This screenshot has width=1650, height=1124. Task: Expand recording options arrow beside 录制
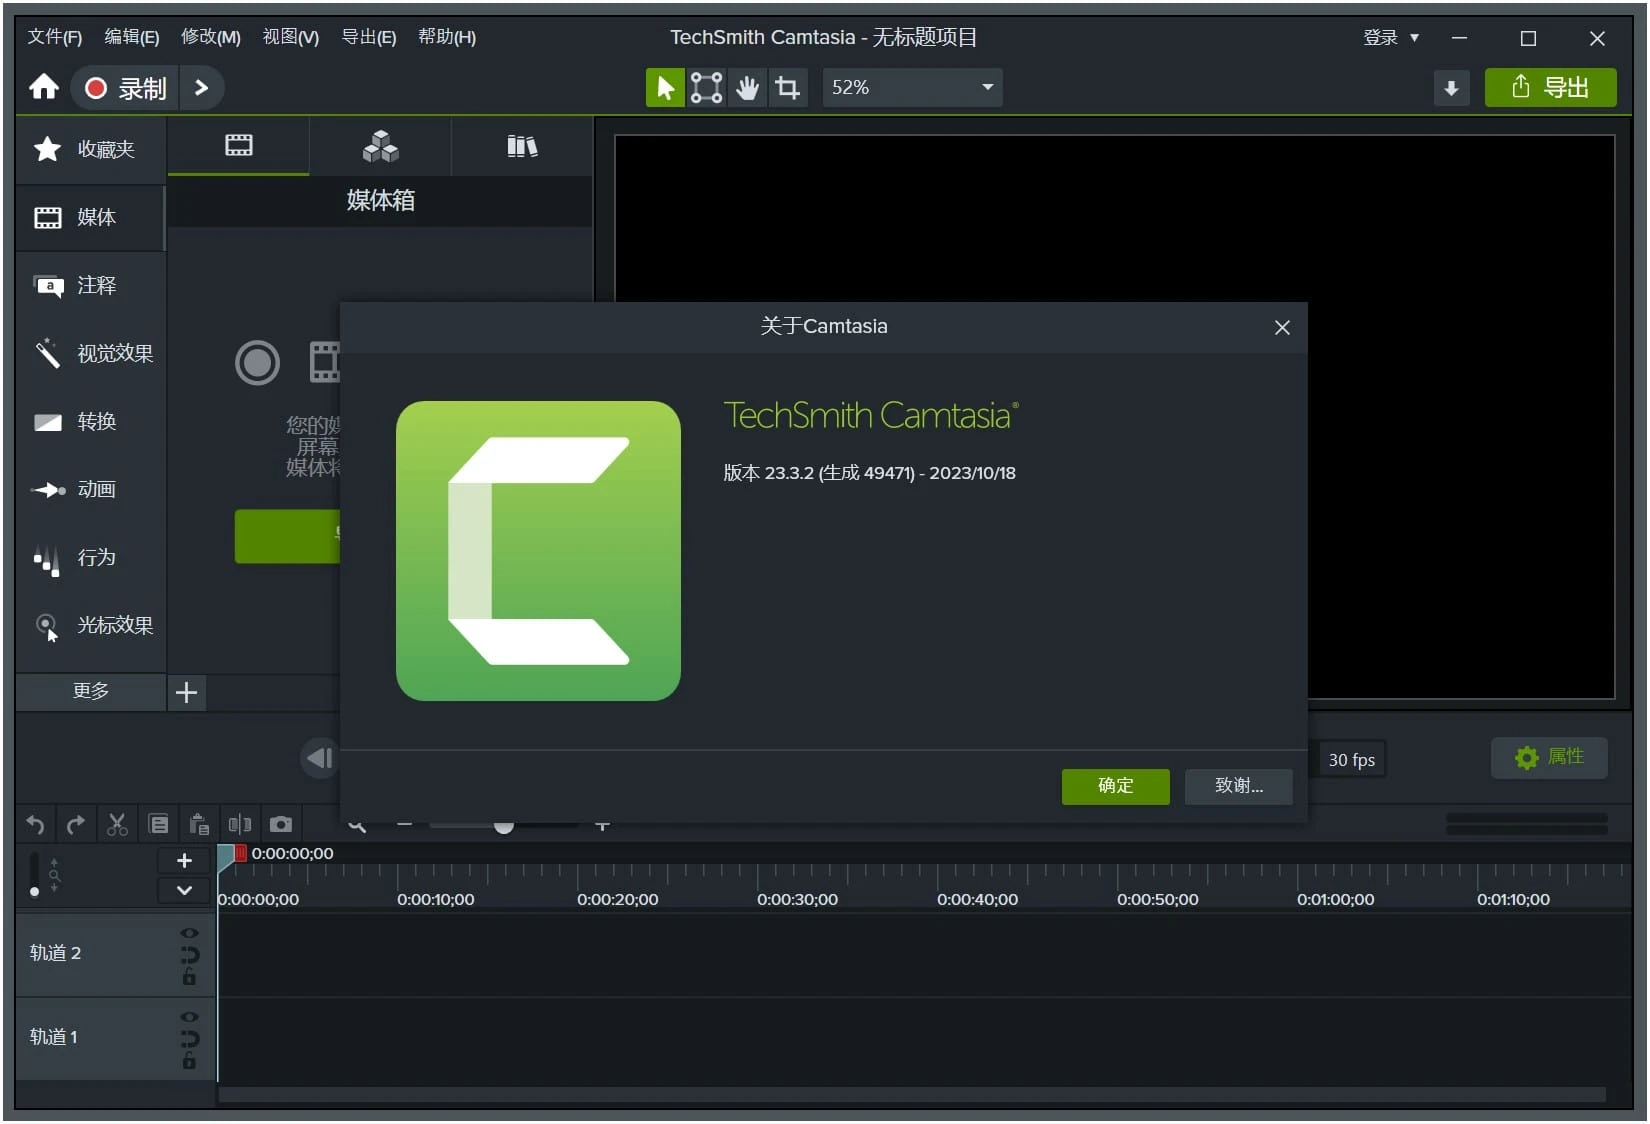pyautogui.click(x=201, y=88)
